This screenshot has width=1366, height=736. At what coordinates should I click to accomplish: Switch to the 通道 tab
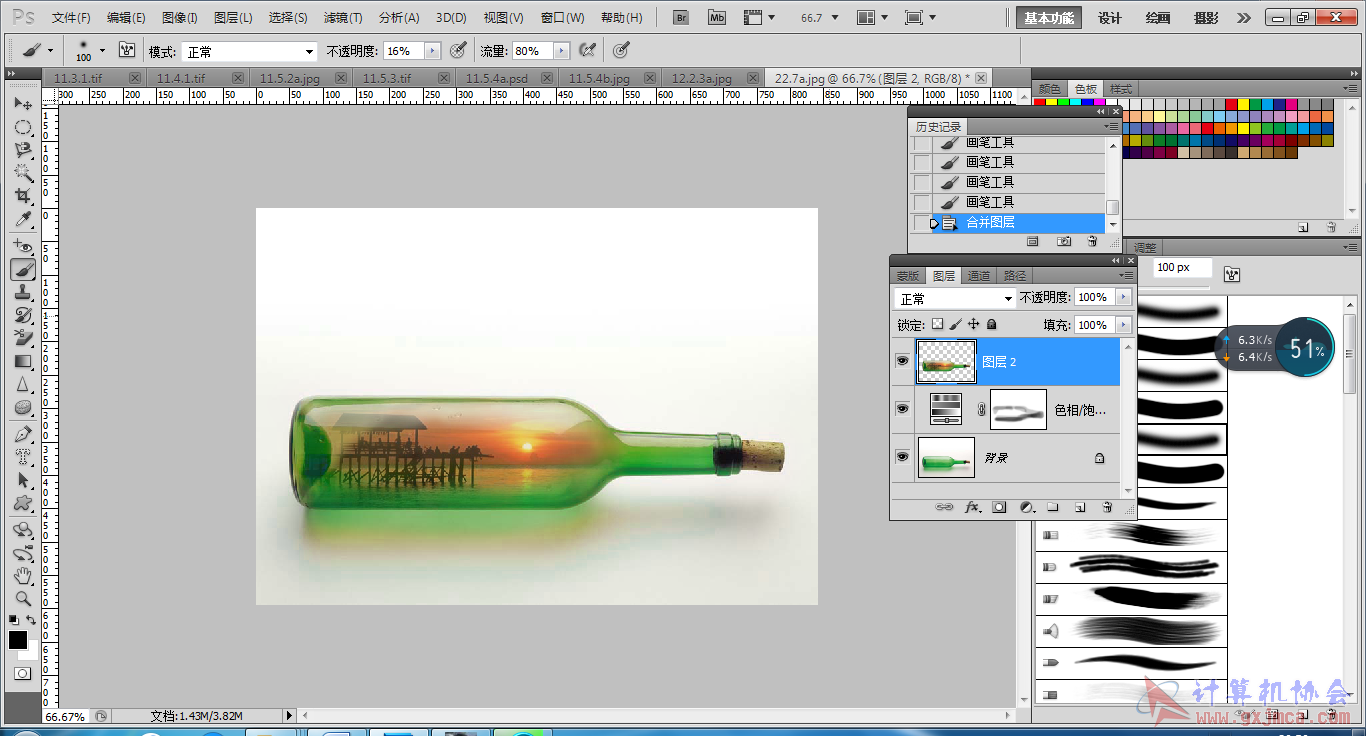coord(979,276)
